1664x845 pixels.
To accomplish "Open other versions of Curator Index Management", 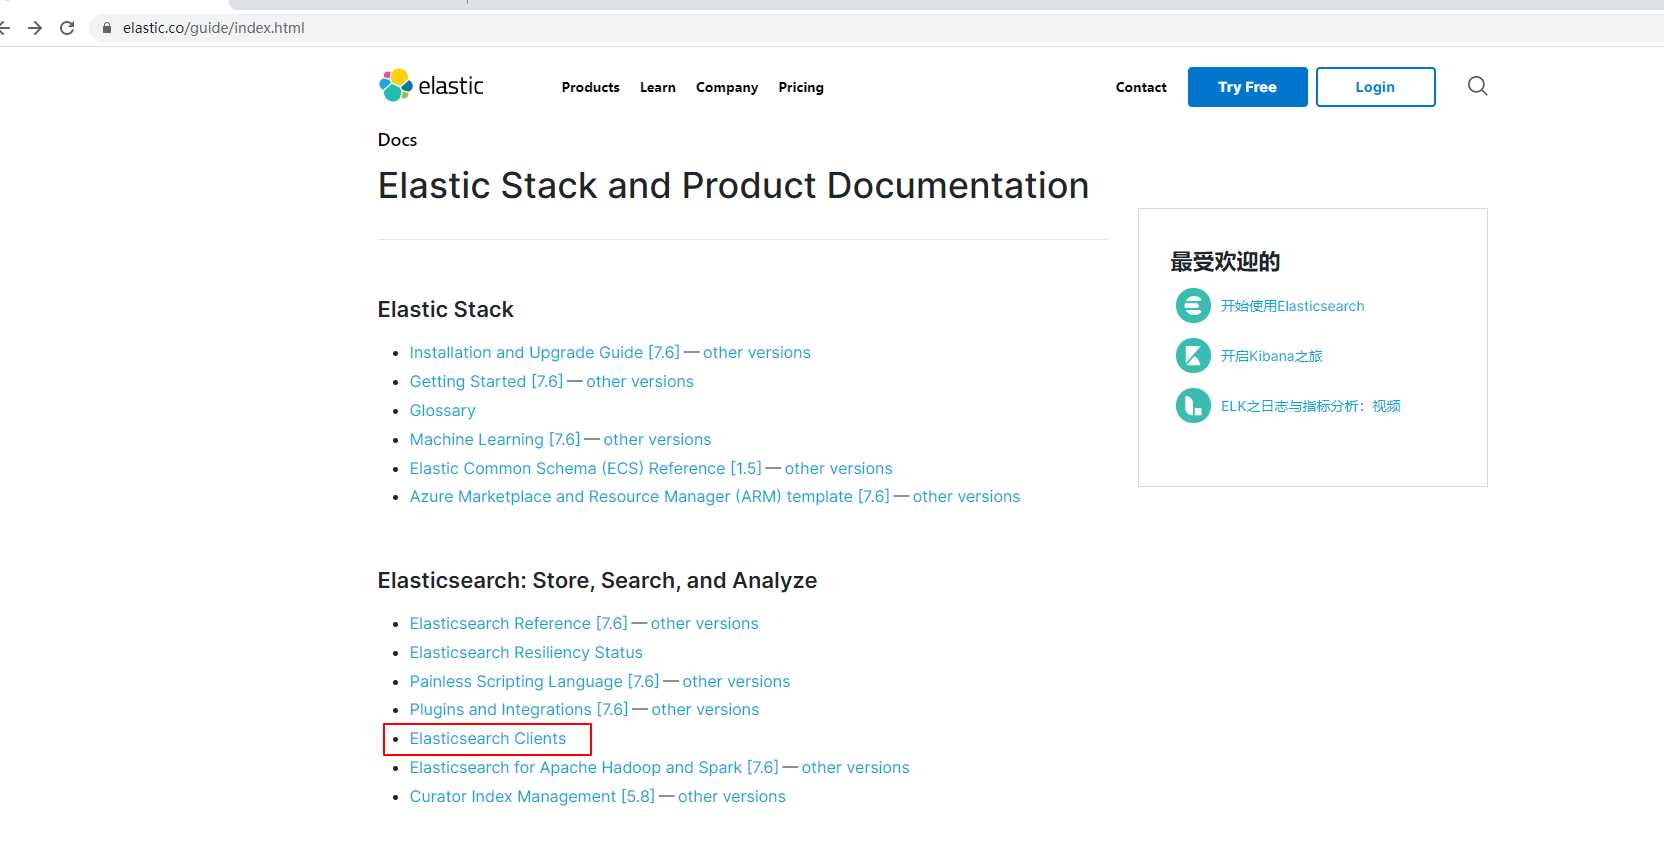I will coord(731,796).
